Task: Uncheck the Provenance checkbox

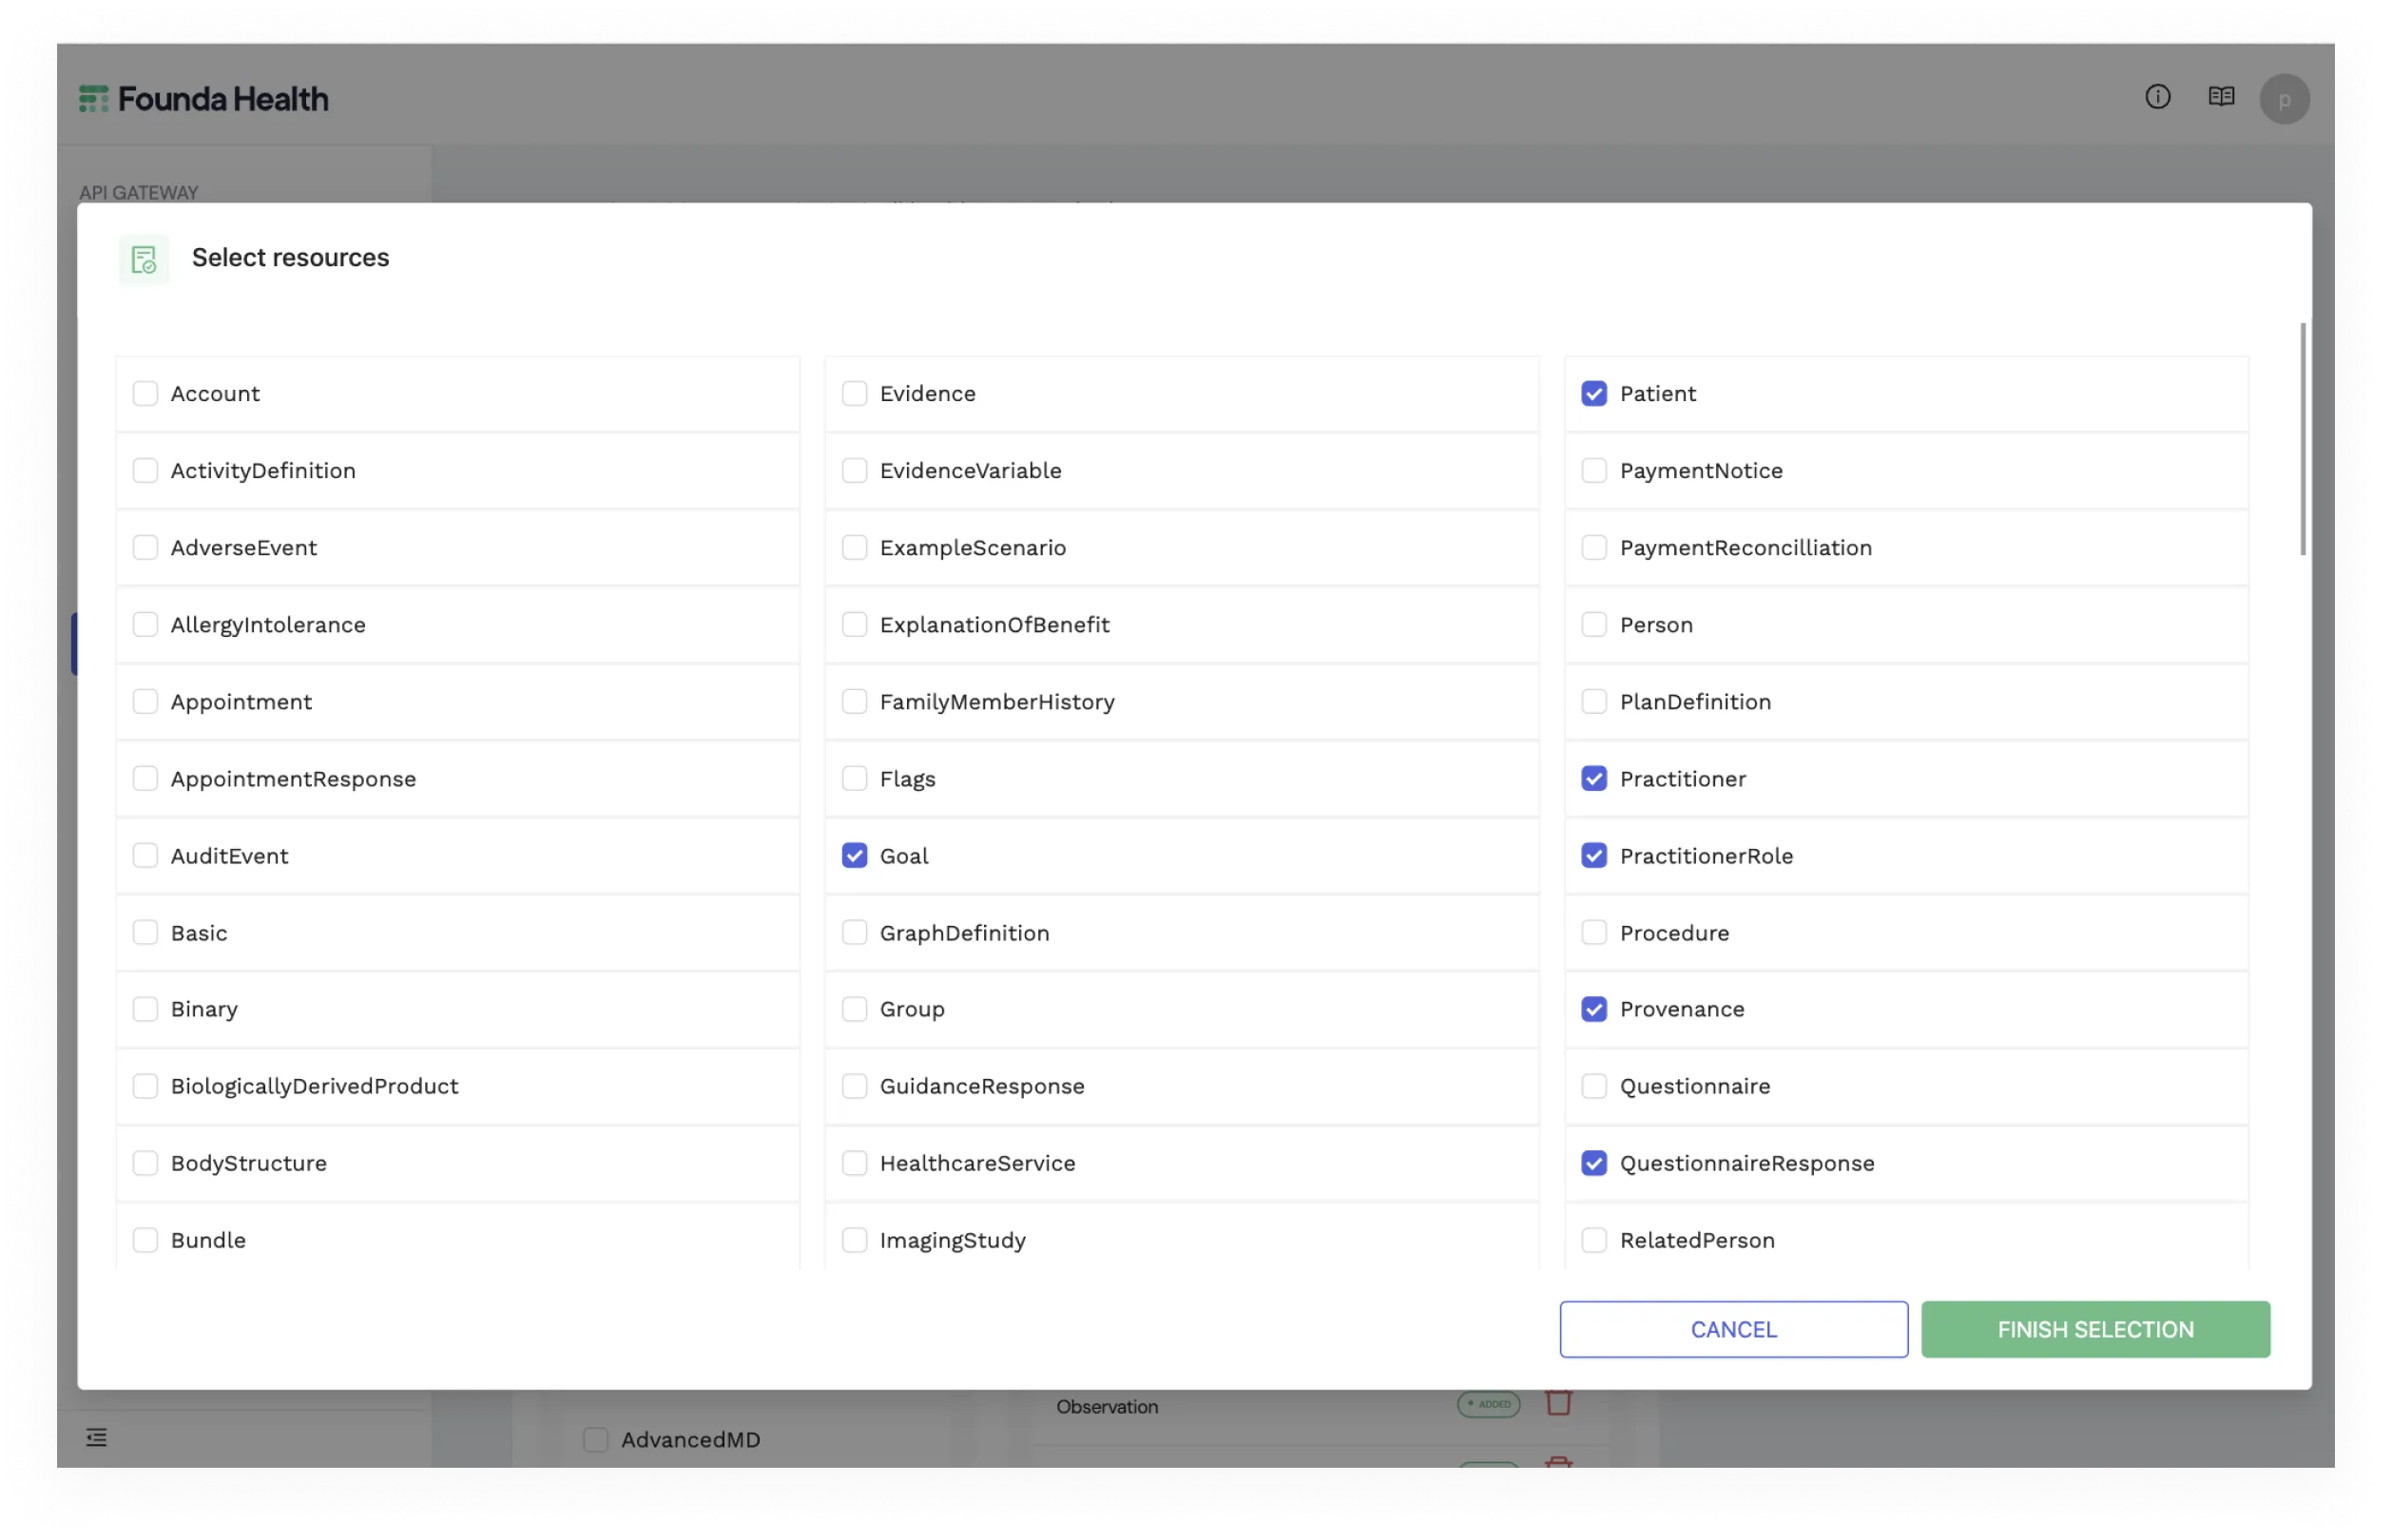Action: (x=1593, y=1008)
